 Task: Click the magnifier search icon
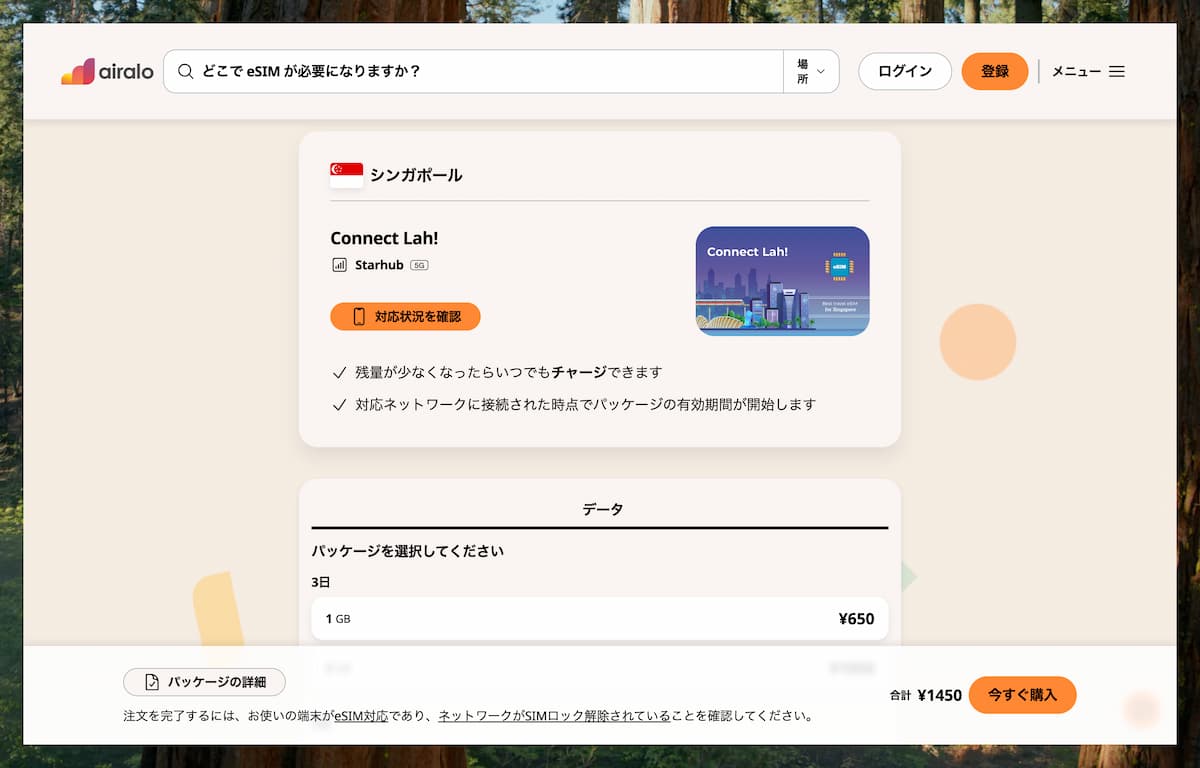(x=185, y=72)
